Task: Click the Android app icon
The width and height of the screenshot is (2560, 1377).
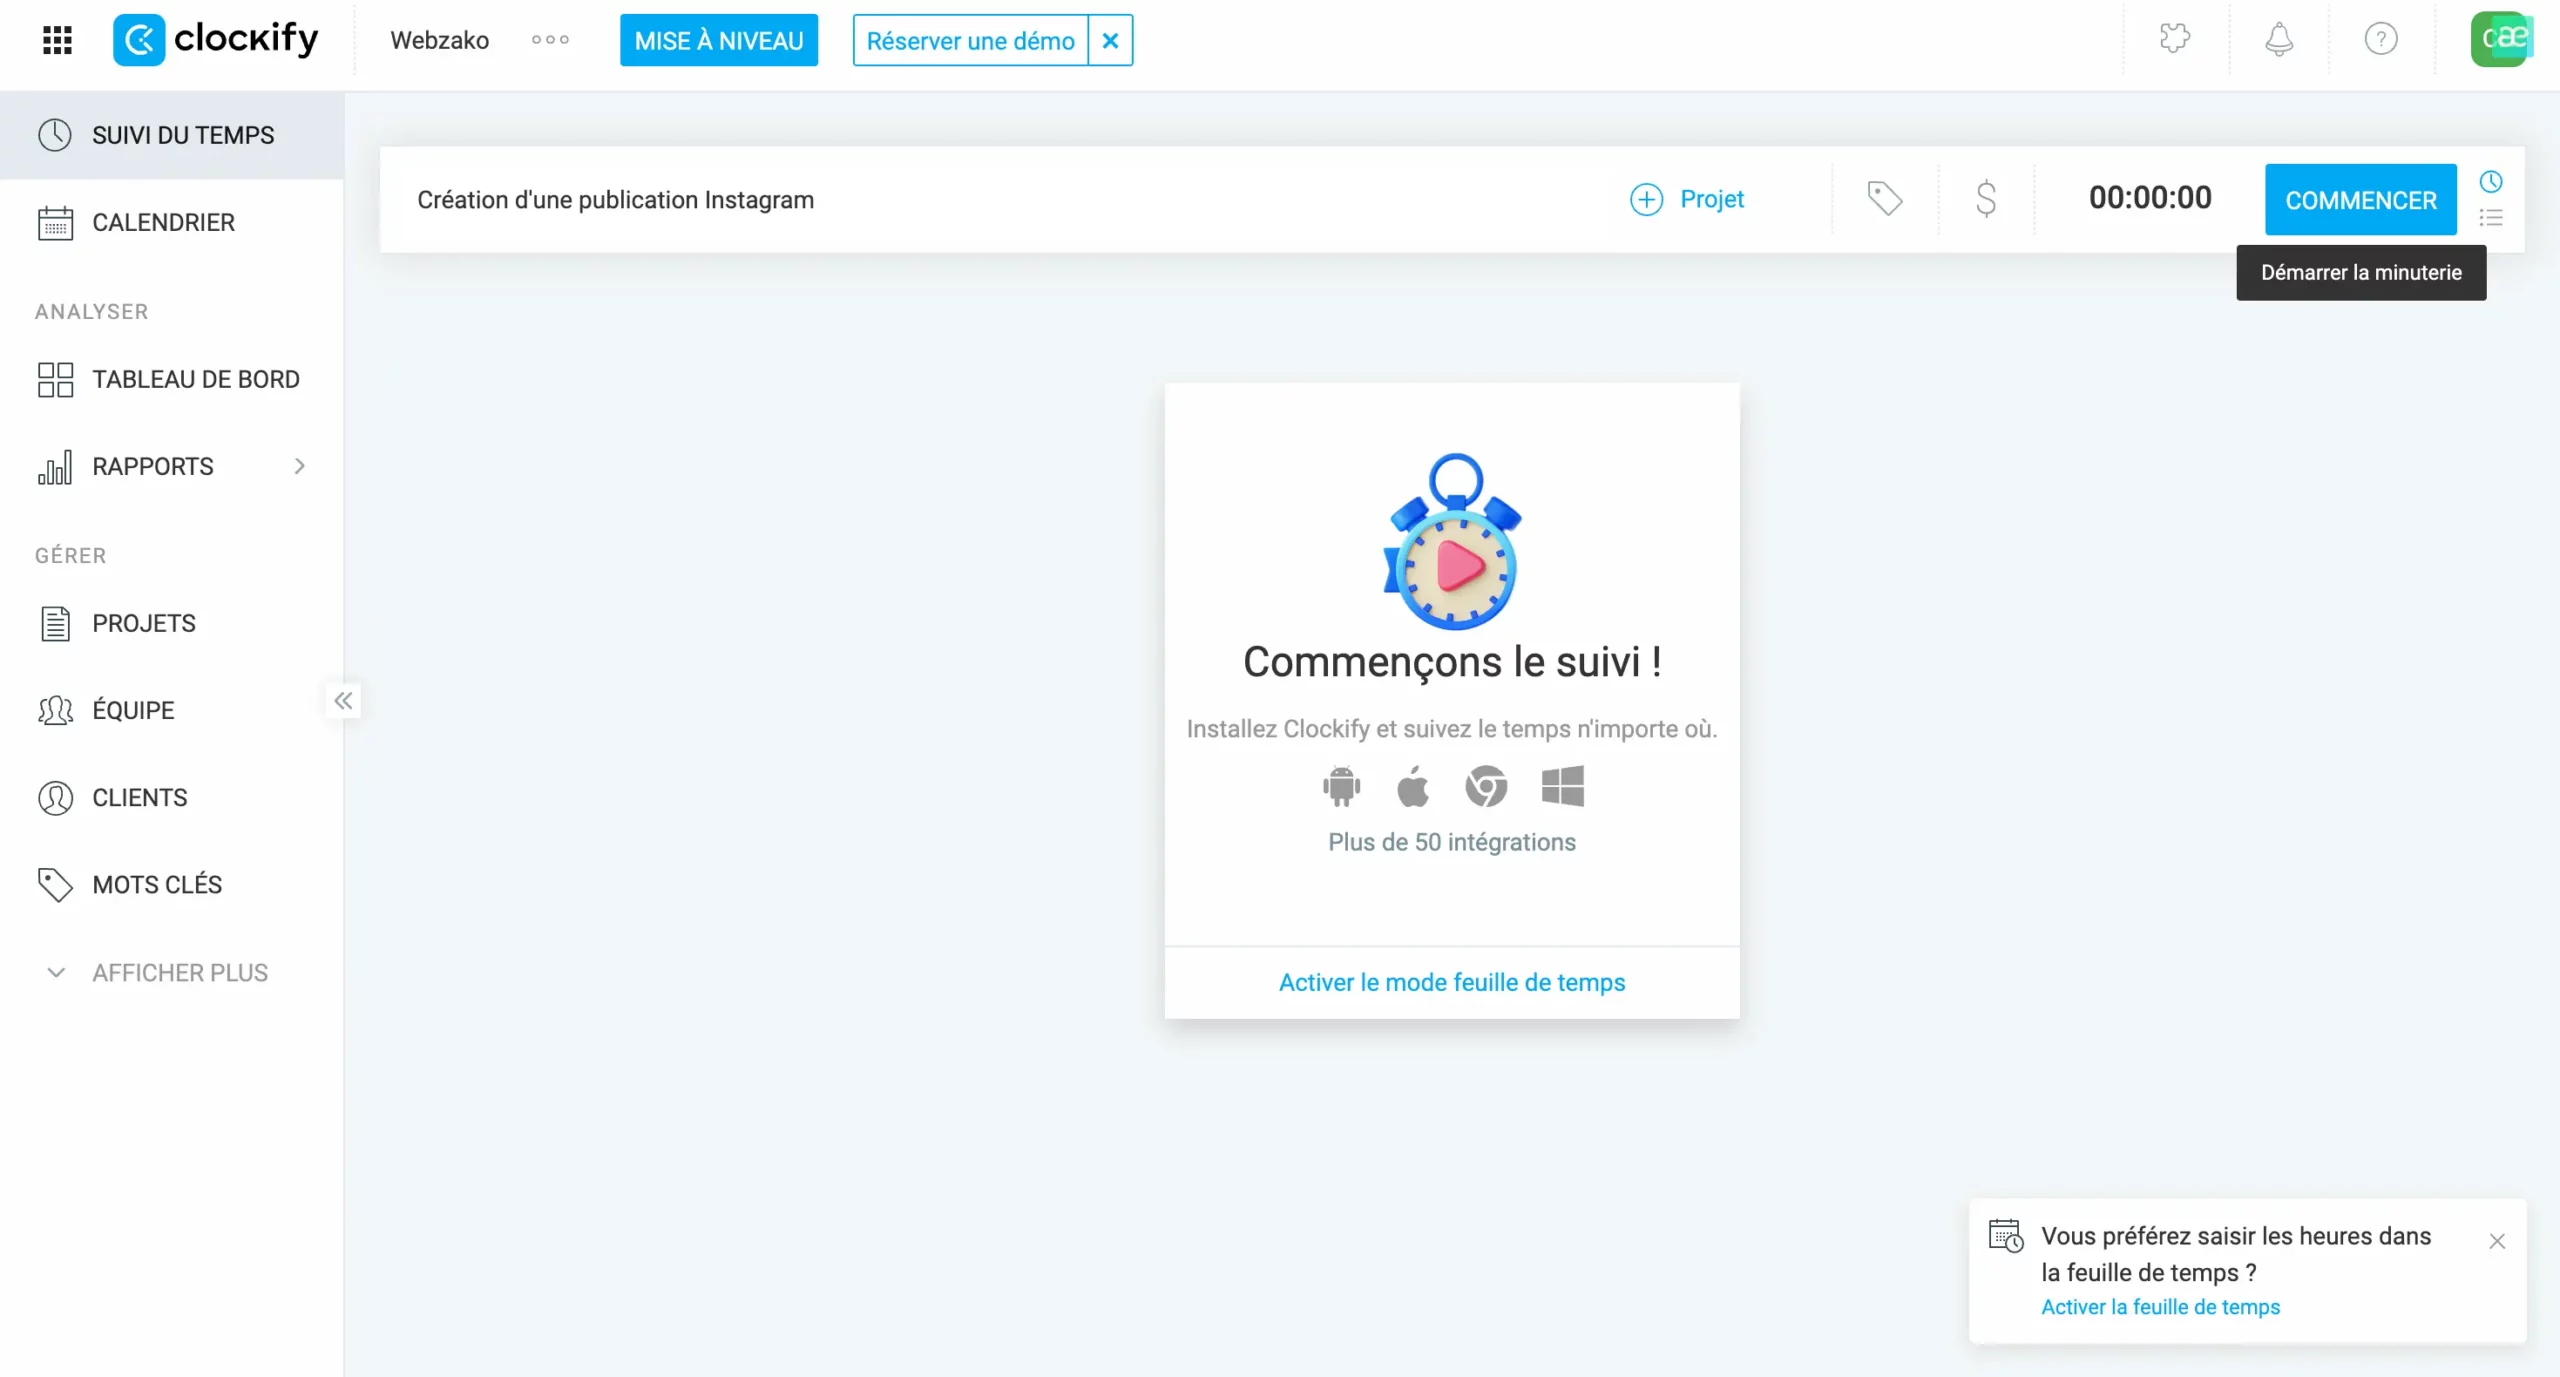Action: point(1341,786)
